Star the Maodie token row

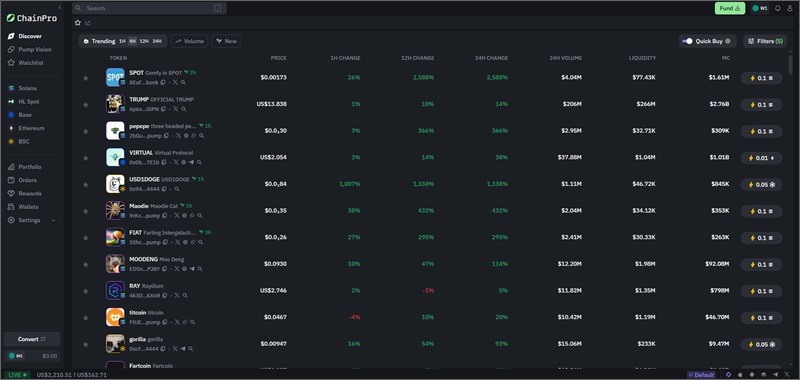click(86, 211)
